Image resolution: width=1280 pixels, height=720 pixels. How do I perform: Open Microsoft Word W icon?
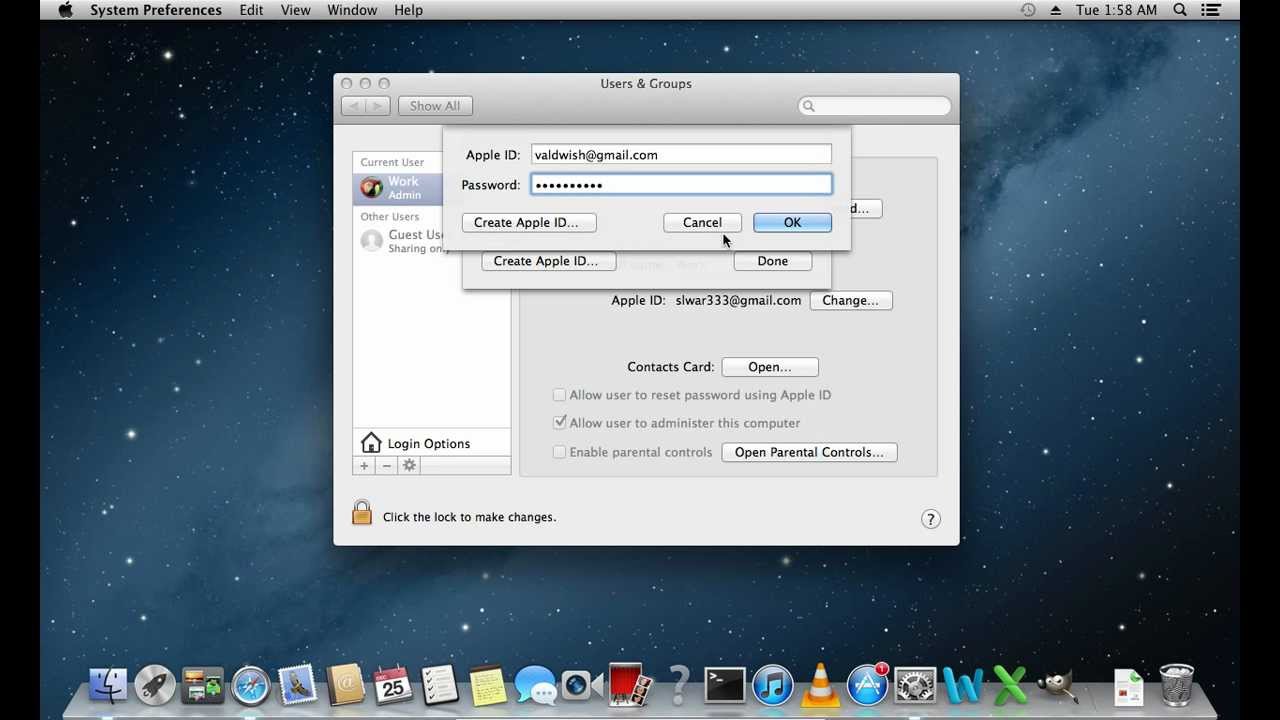coord(963,686)
